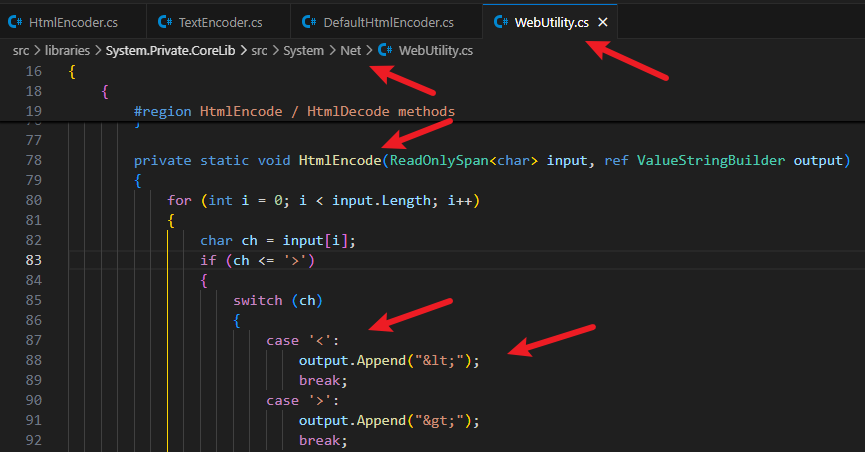Select the WebUtility.cs tab

click(550, 22)
